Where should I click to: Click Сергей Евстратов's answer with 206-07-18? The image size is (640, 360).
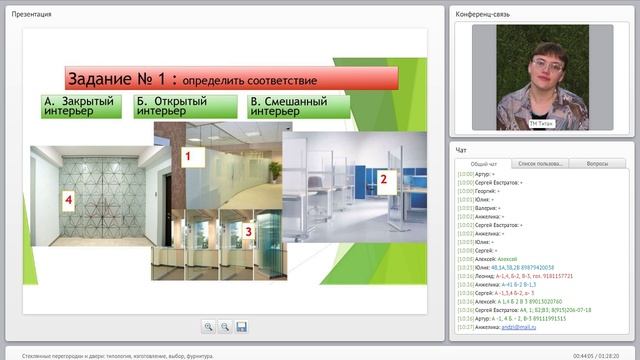click(x=524, y=310)
